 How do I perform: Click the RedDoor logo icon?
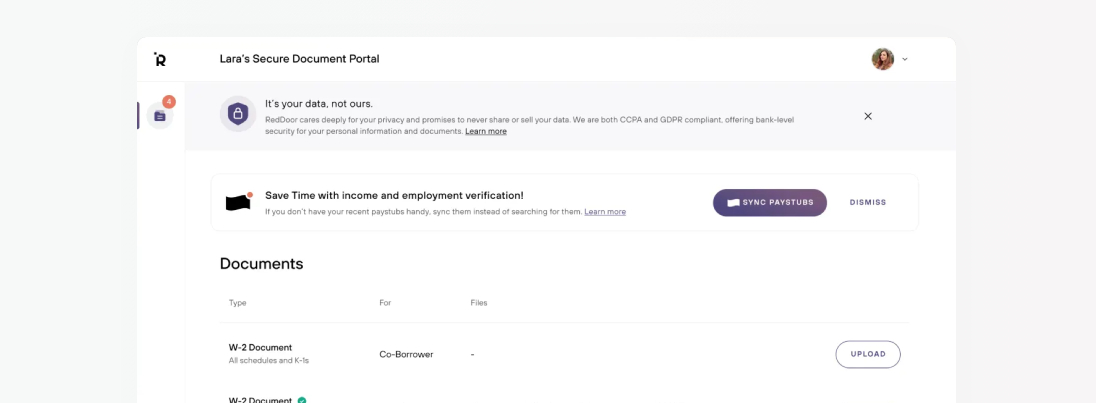[x=160, y=59]
